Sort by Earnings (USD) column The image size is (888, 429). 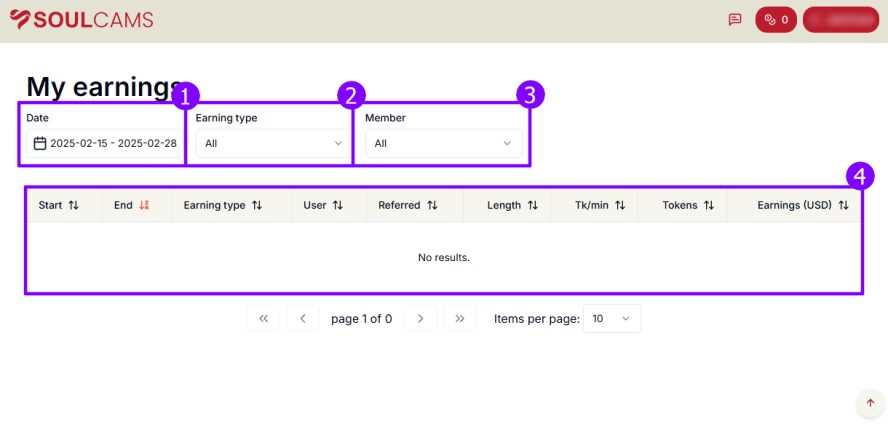pos(802,205)
